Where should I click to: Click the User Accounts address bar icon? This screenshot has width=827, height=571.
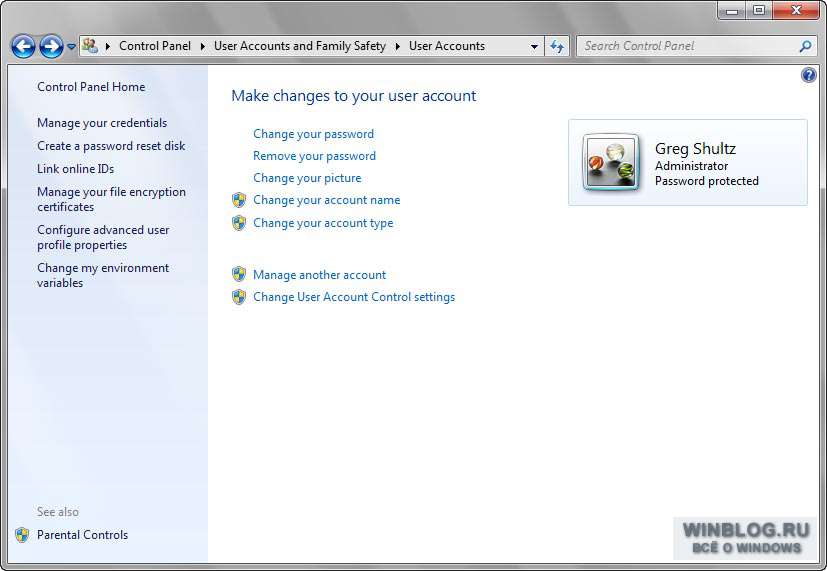(x=90, y=46)
